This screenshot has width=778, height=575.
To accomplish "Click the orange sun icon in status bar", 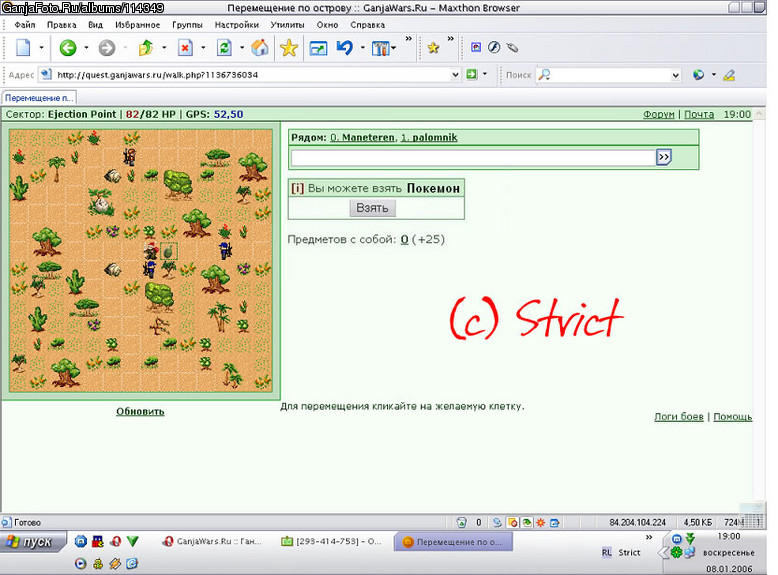I will tap(541, 522).
